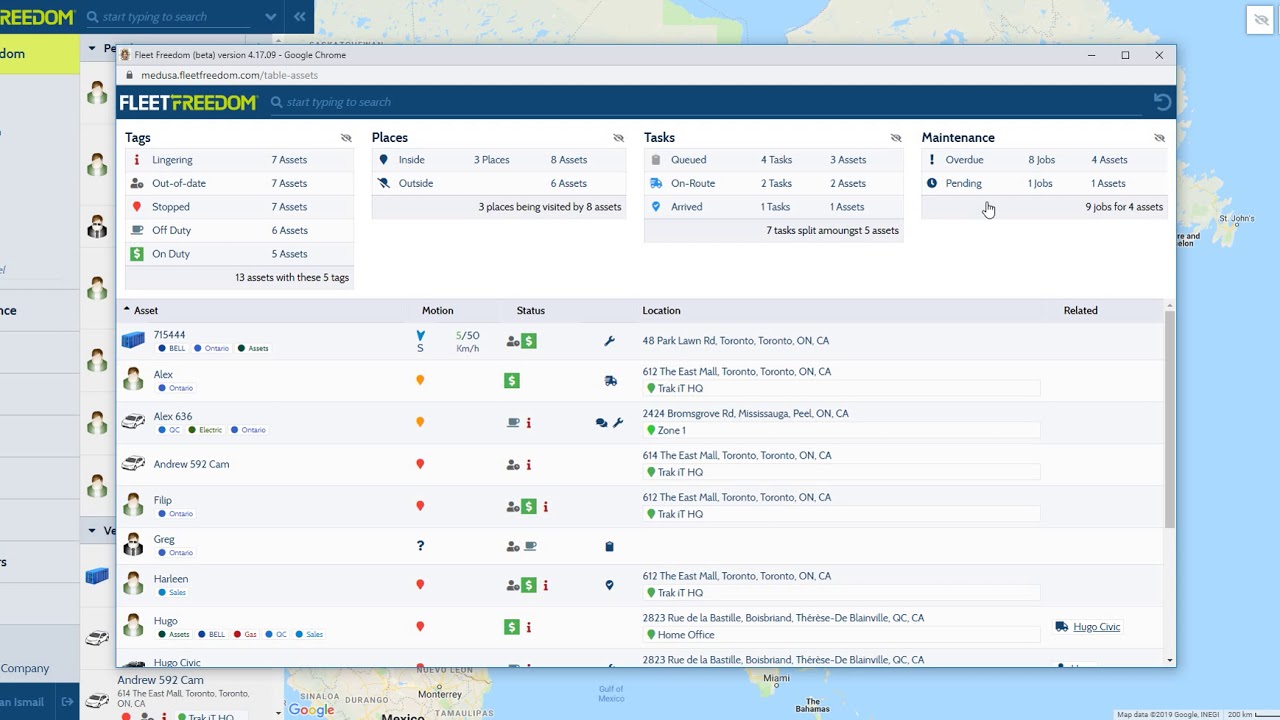Click the Overdue exclamation icon in Maintenance
1280x720 pixels.
pos(932,160)
